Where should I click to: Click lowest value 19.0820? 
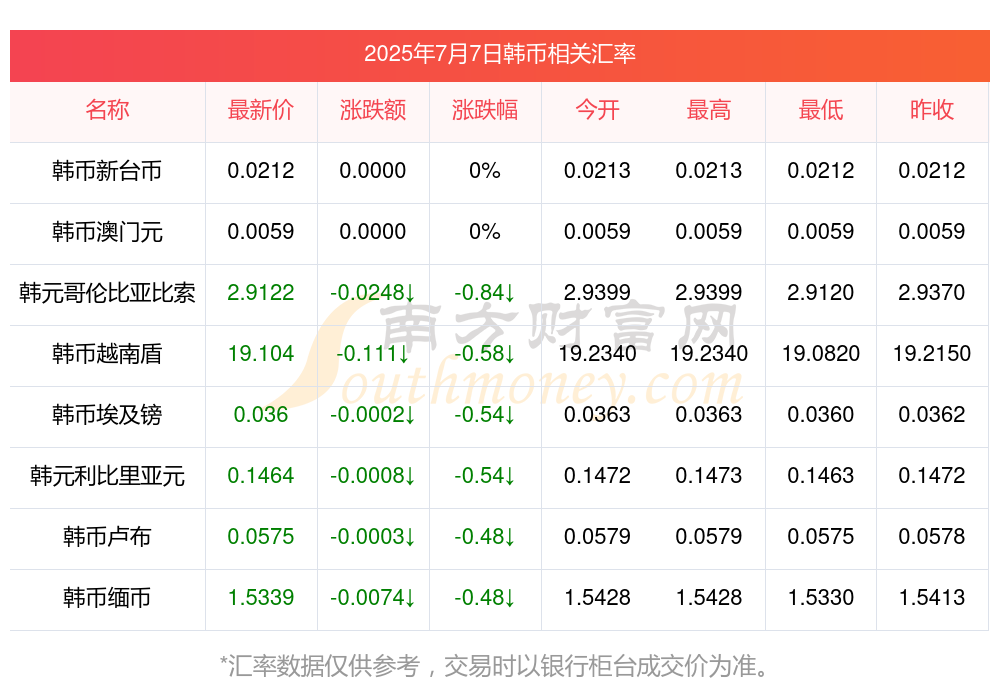coord(821,353)
